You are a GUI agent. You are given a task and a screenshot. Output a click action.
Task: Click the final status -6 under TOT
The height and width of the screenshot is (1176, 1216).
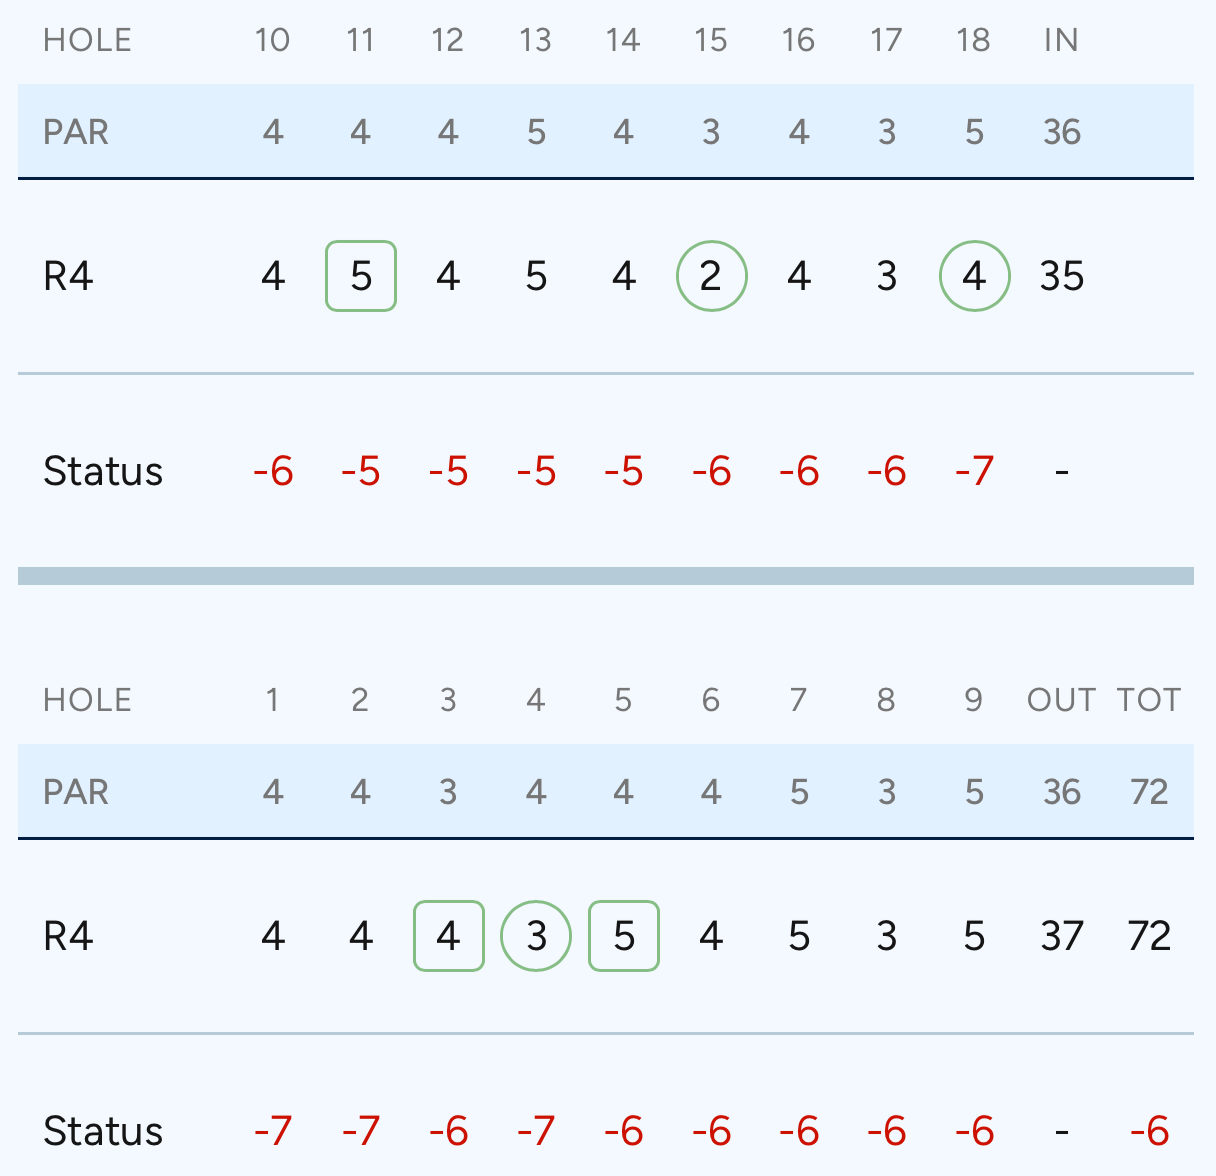[x=1149, y=1131]
